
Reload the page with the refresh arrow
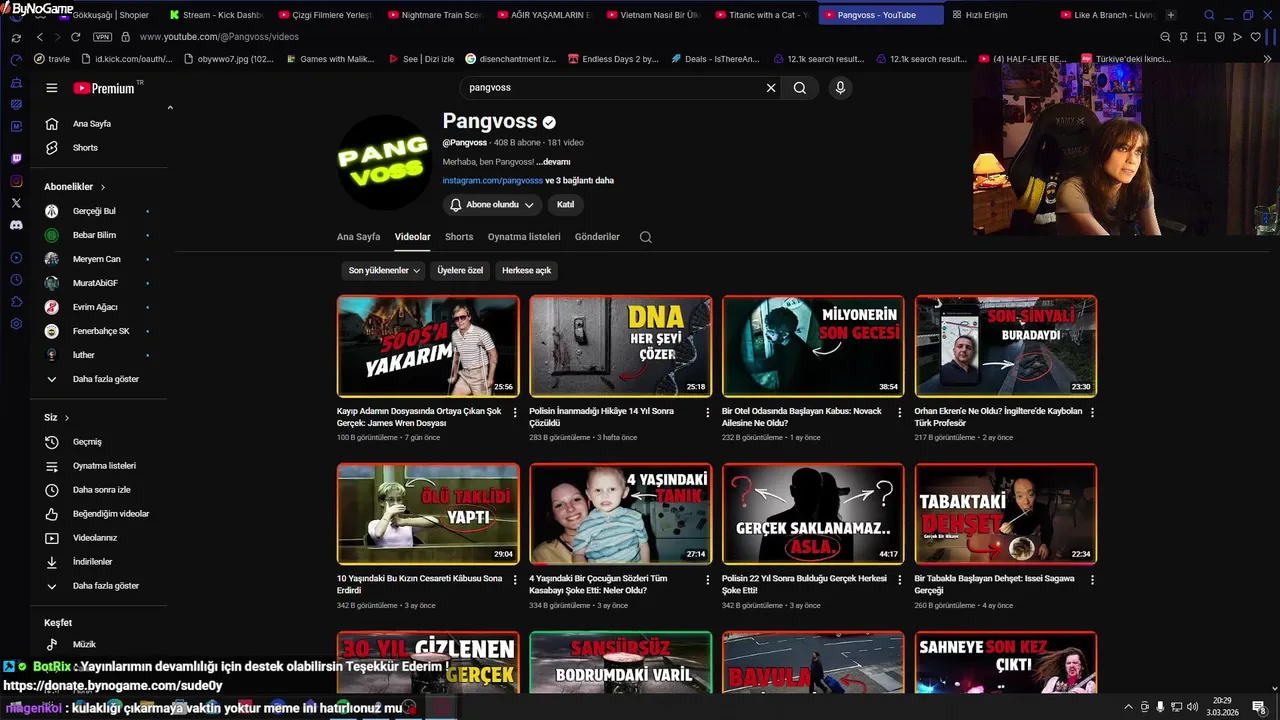pyautogui.click(x=75, y=37)
